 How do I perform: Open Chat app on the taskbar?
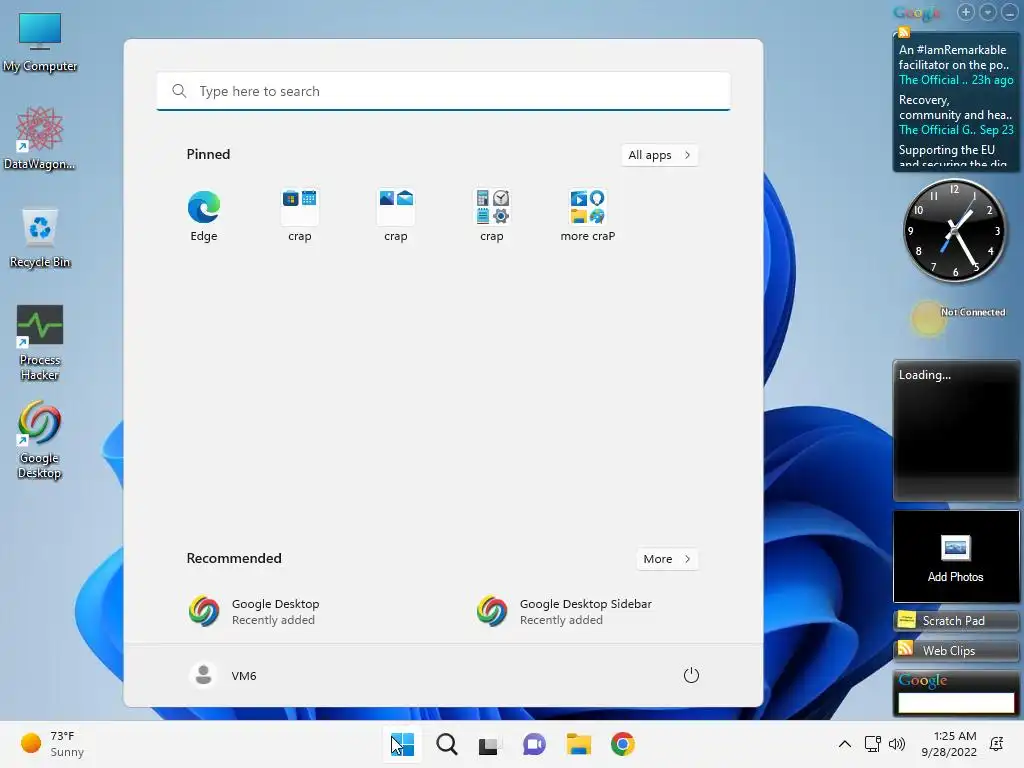(x=534, y=744)
